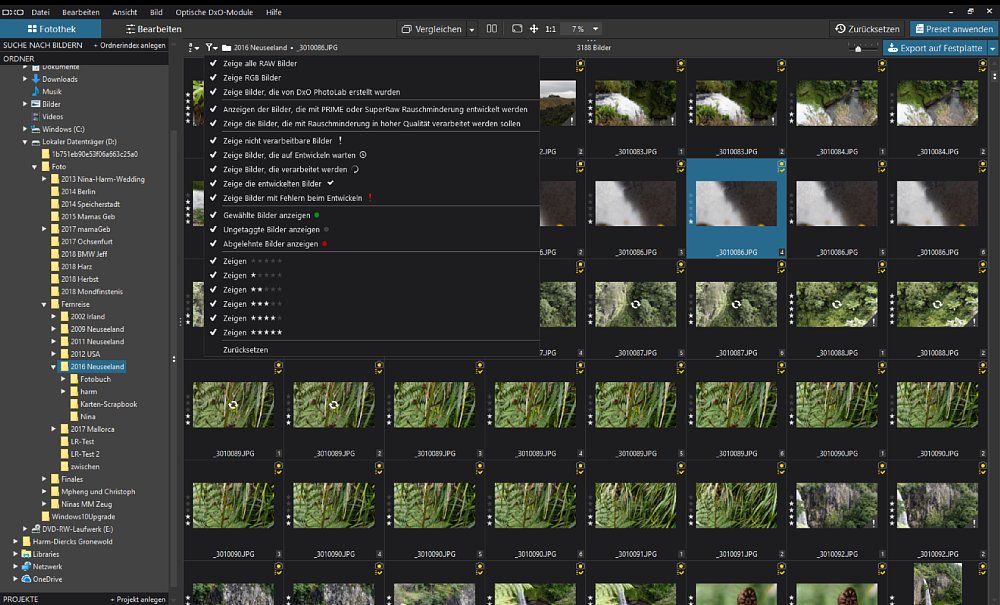This screenshot has height=605, width=1000.
Task: Click the Lokaler Datenträger (D:) drive icon
Action: point(36,142)
